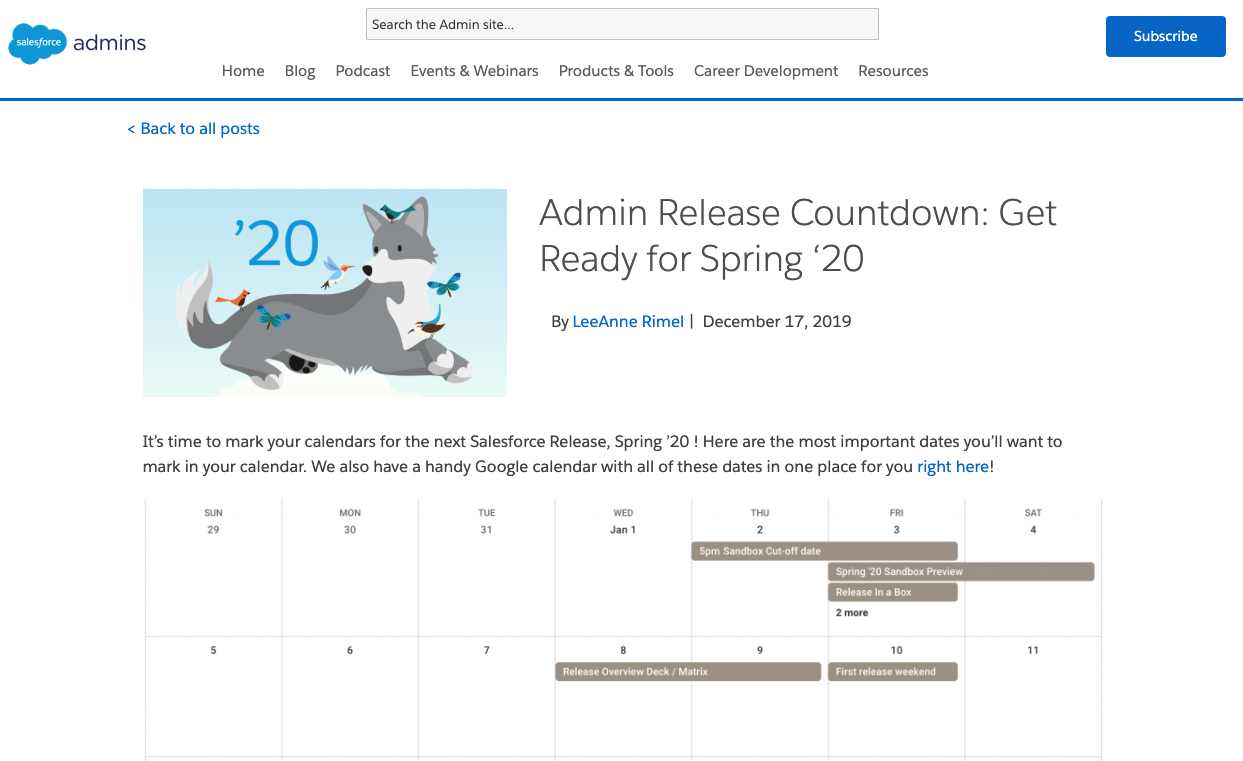Image resolution: width=1243 pixels, height=761 pixels.
Task: Expand the 2 more events link
Action: [x=852, y=613]
